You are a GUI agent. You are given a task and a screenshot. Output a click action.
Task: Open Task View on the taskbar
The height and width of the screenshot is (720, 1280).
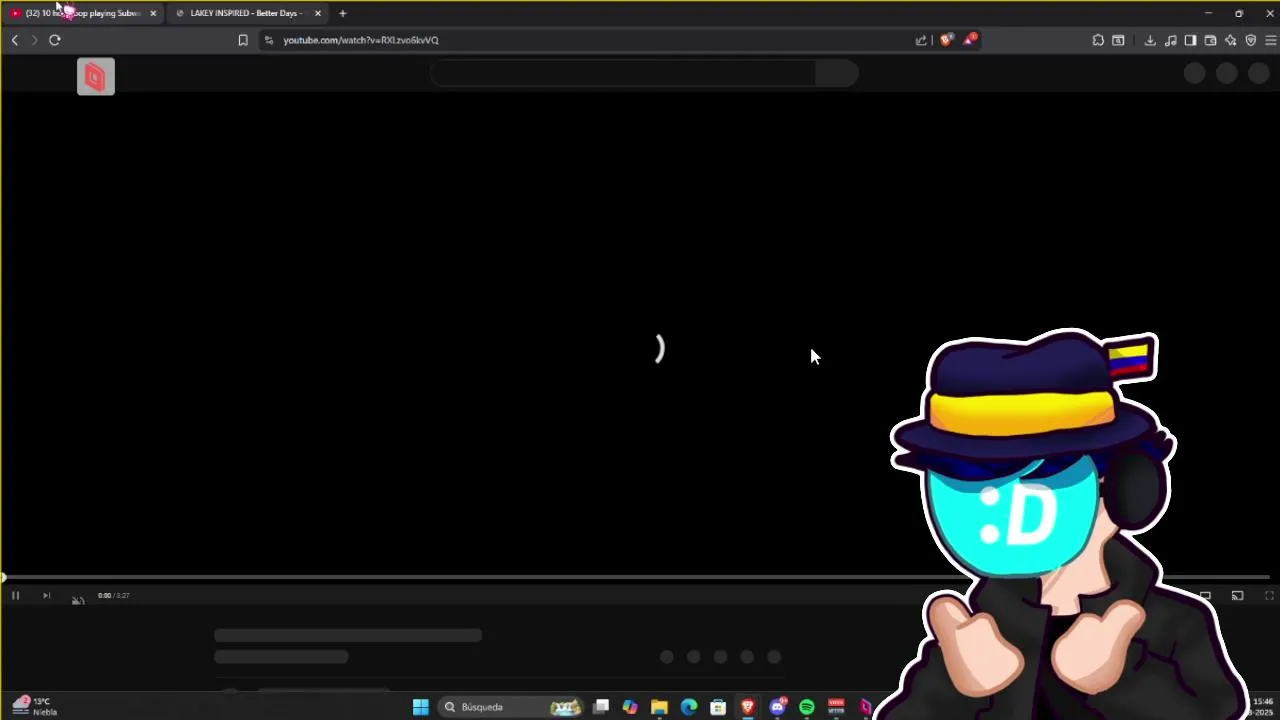(x=601, y=707)
